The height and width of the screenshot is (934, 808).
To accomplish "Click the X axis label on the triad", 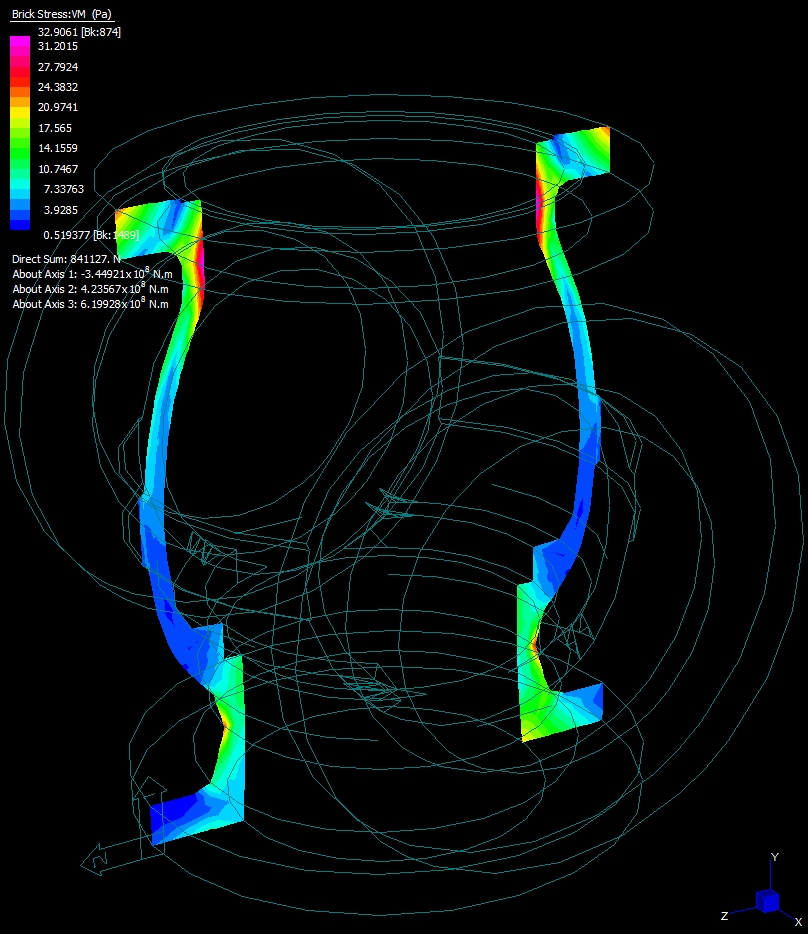I will coord(797,921).
